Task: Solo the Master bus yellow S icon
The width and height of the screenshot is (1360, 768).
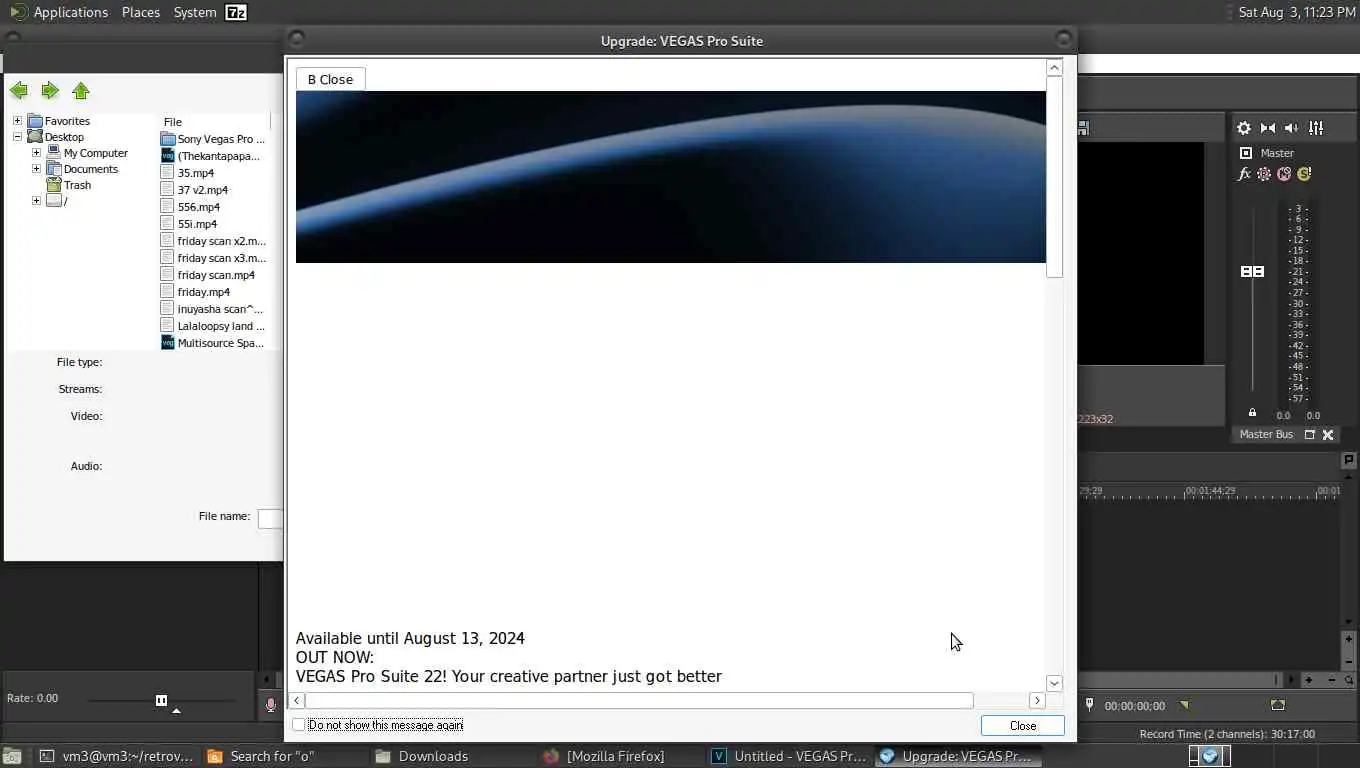Action: tap(1304, 174)
